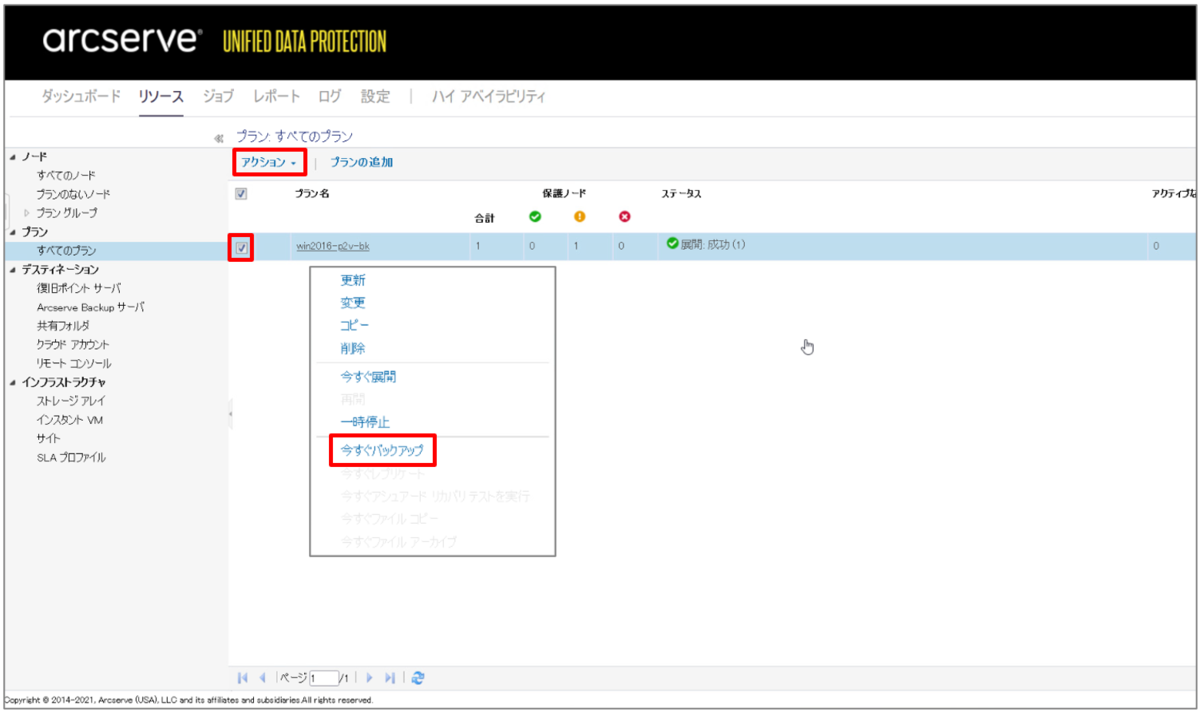This screenshot has height=712, width=1200.
Task: Select the リソース tab
Action: [x=161, y=97]
